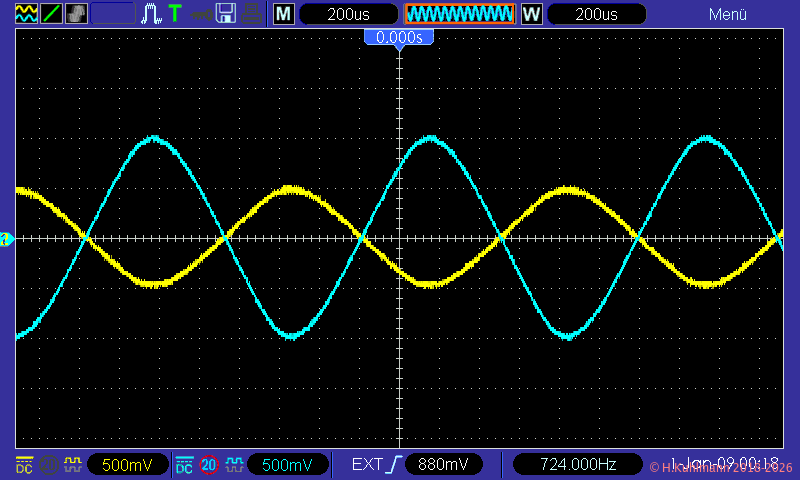The height and width of the screenshot is (480, 800).
Task: Click the 0.000s trigger position marker
Action: tap(399, 37)
